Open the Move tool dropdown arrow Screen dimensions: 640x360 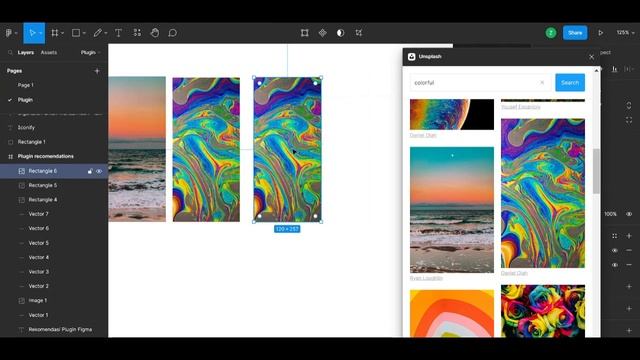pos(41,33)
